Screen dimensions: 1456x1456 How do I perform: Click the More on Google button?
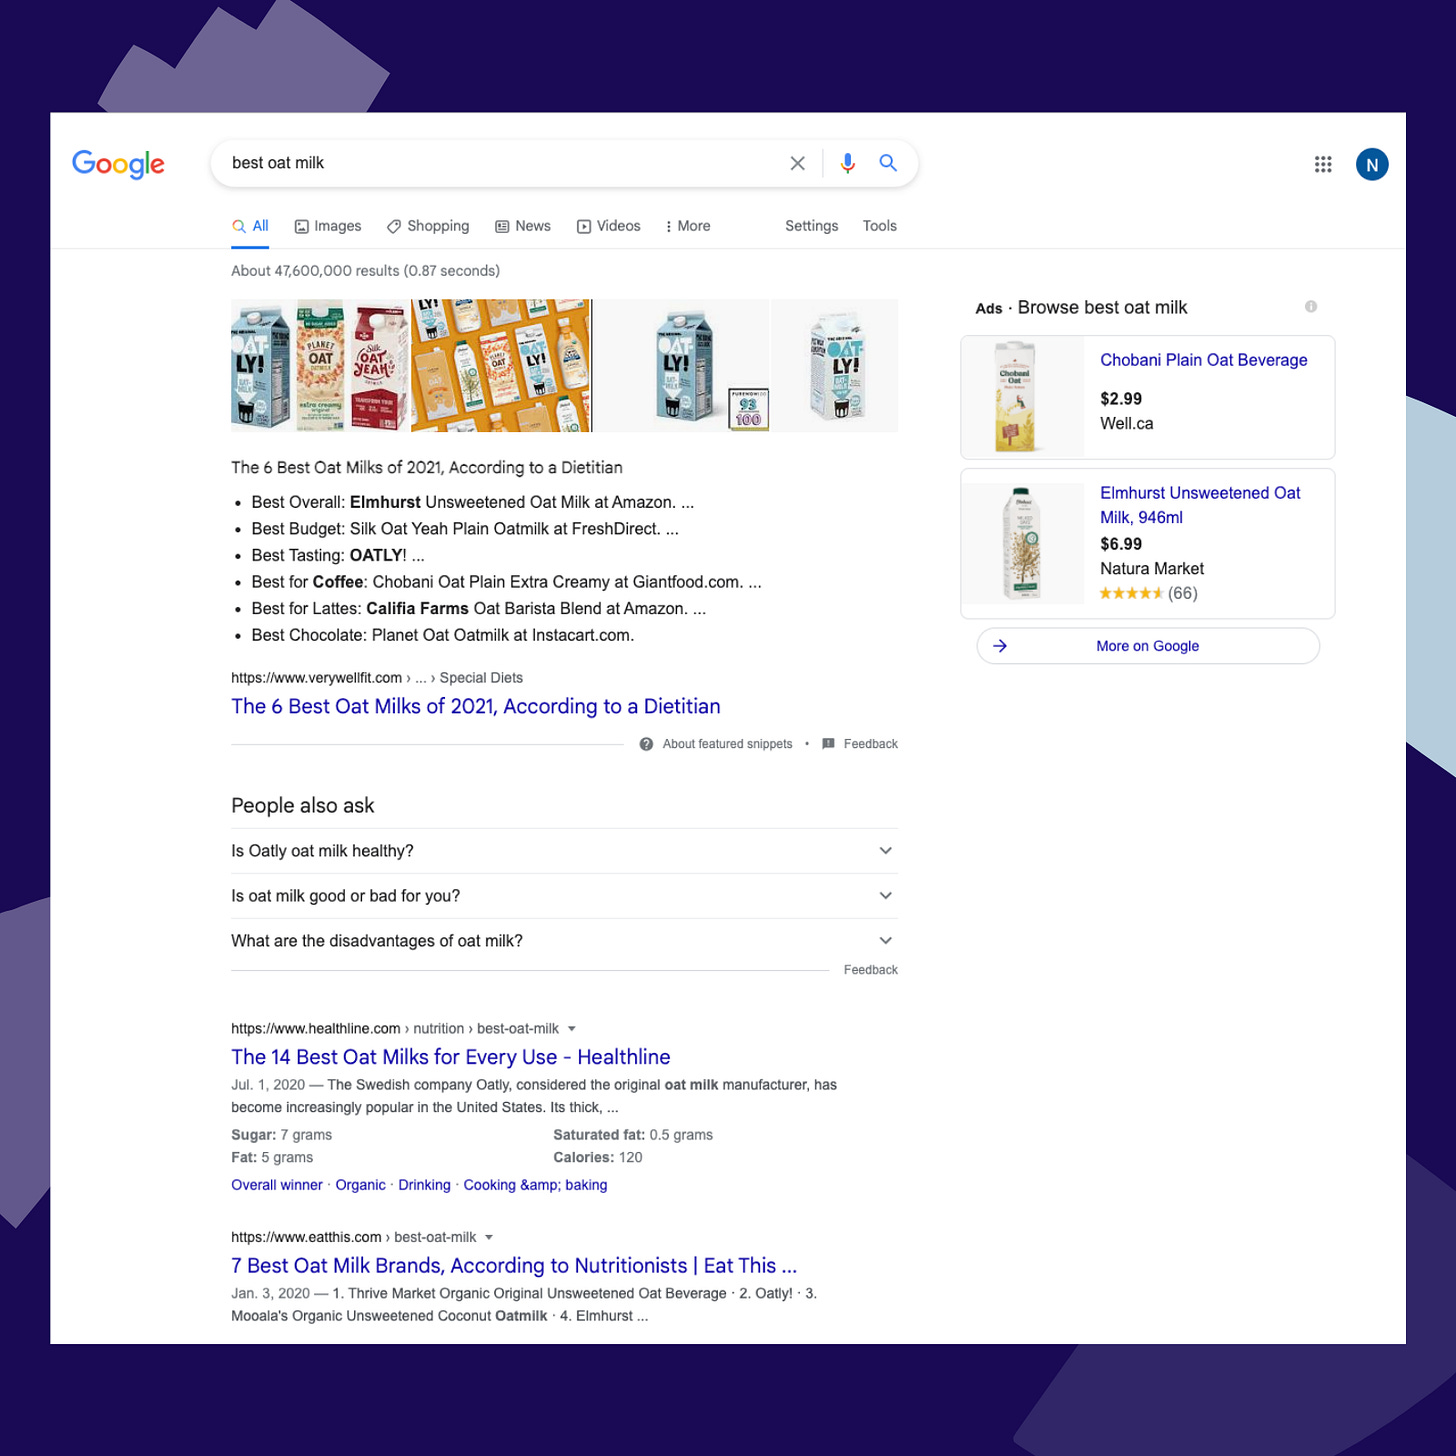[x=1148, y=646]
